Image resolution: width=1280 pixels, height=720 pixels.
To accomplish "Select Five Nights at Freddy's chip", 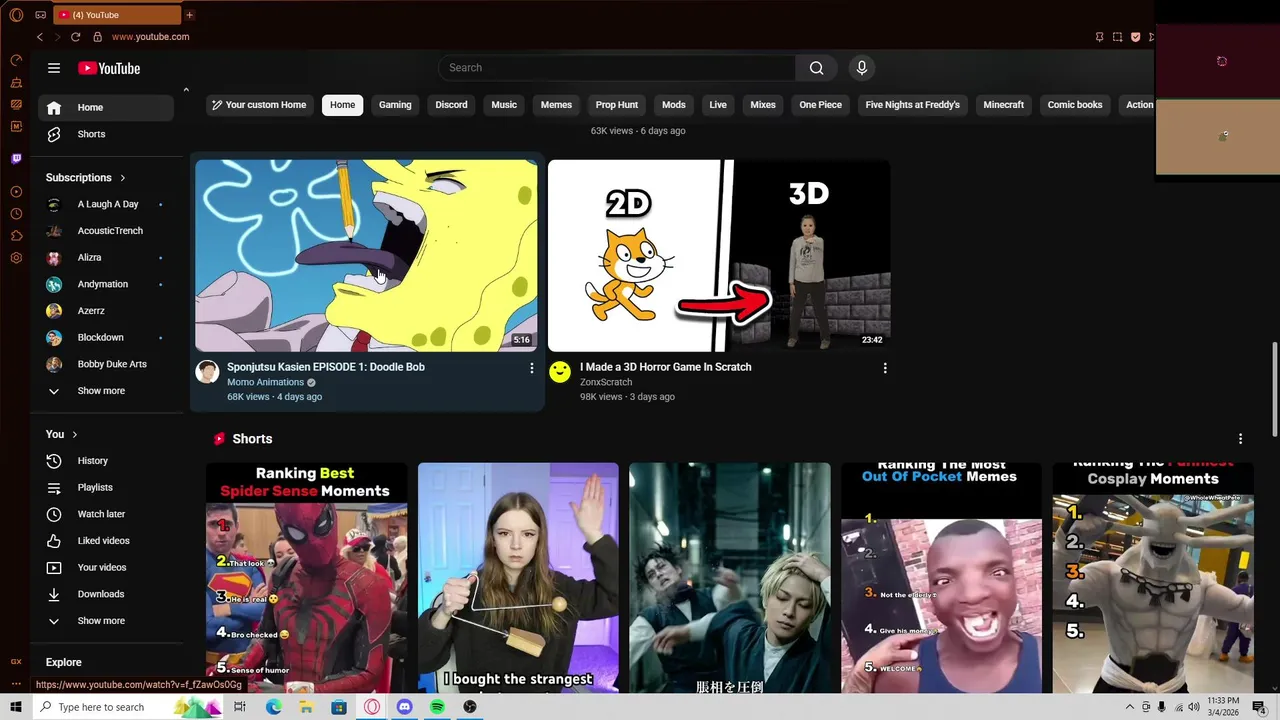I will tap(912, 105).
